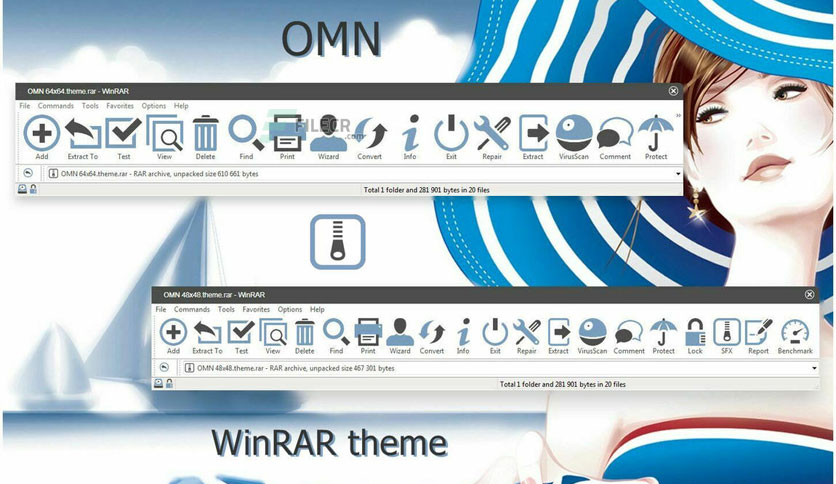Screen dimensions: 836x484
Task: Click VirusScan icon in OMN 64x64 window
Action: 574,133
